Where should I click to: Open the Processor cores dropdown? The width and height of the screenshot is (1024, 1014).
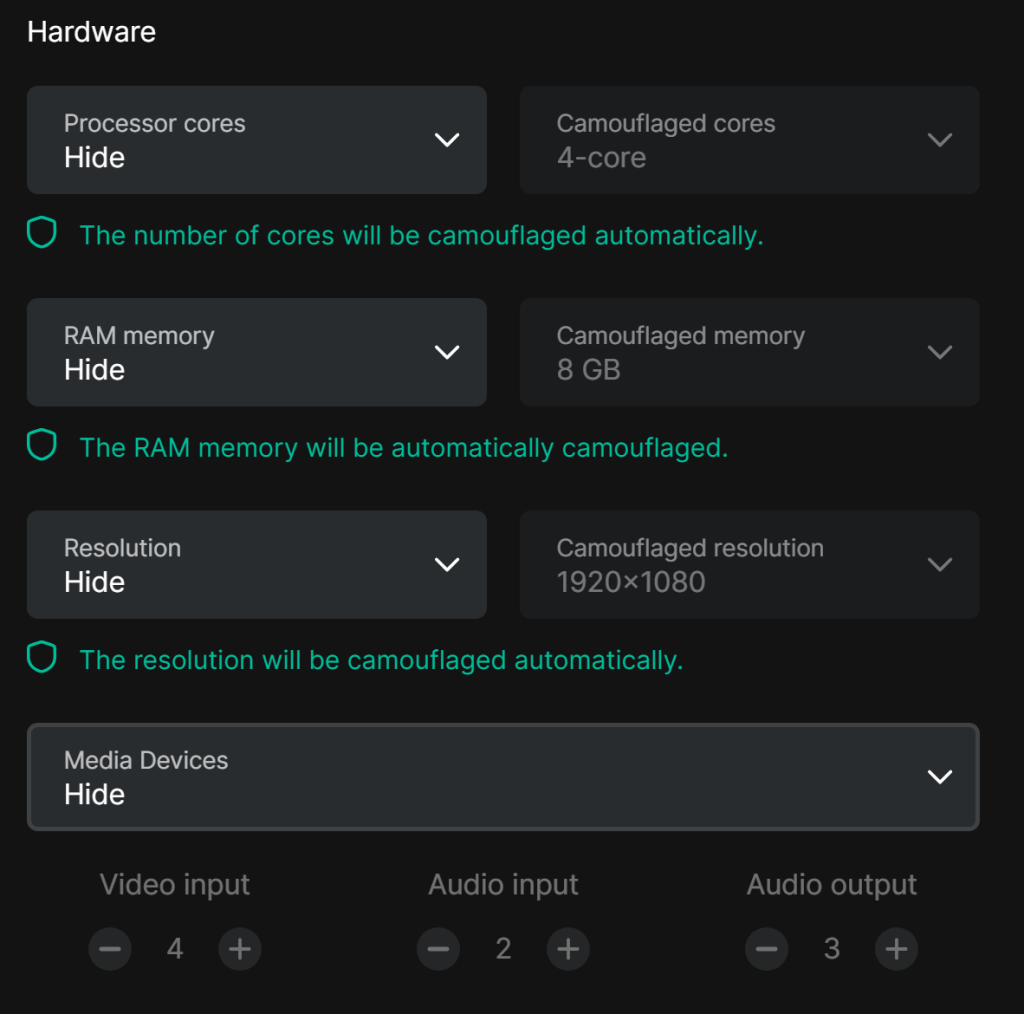(x=257, y=140)
